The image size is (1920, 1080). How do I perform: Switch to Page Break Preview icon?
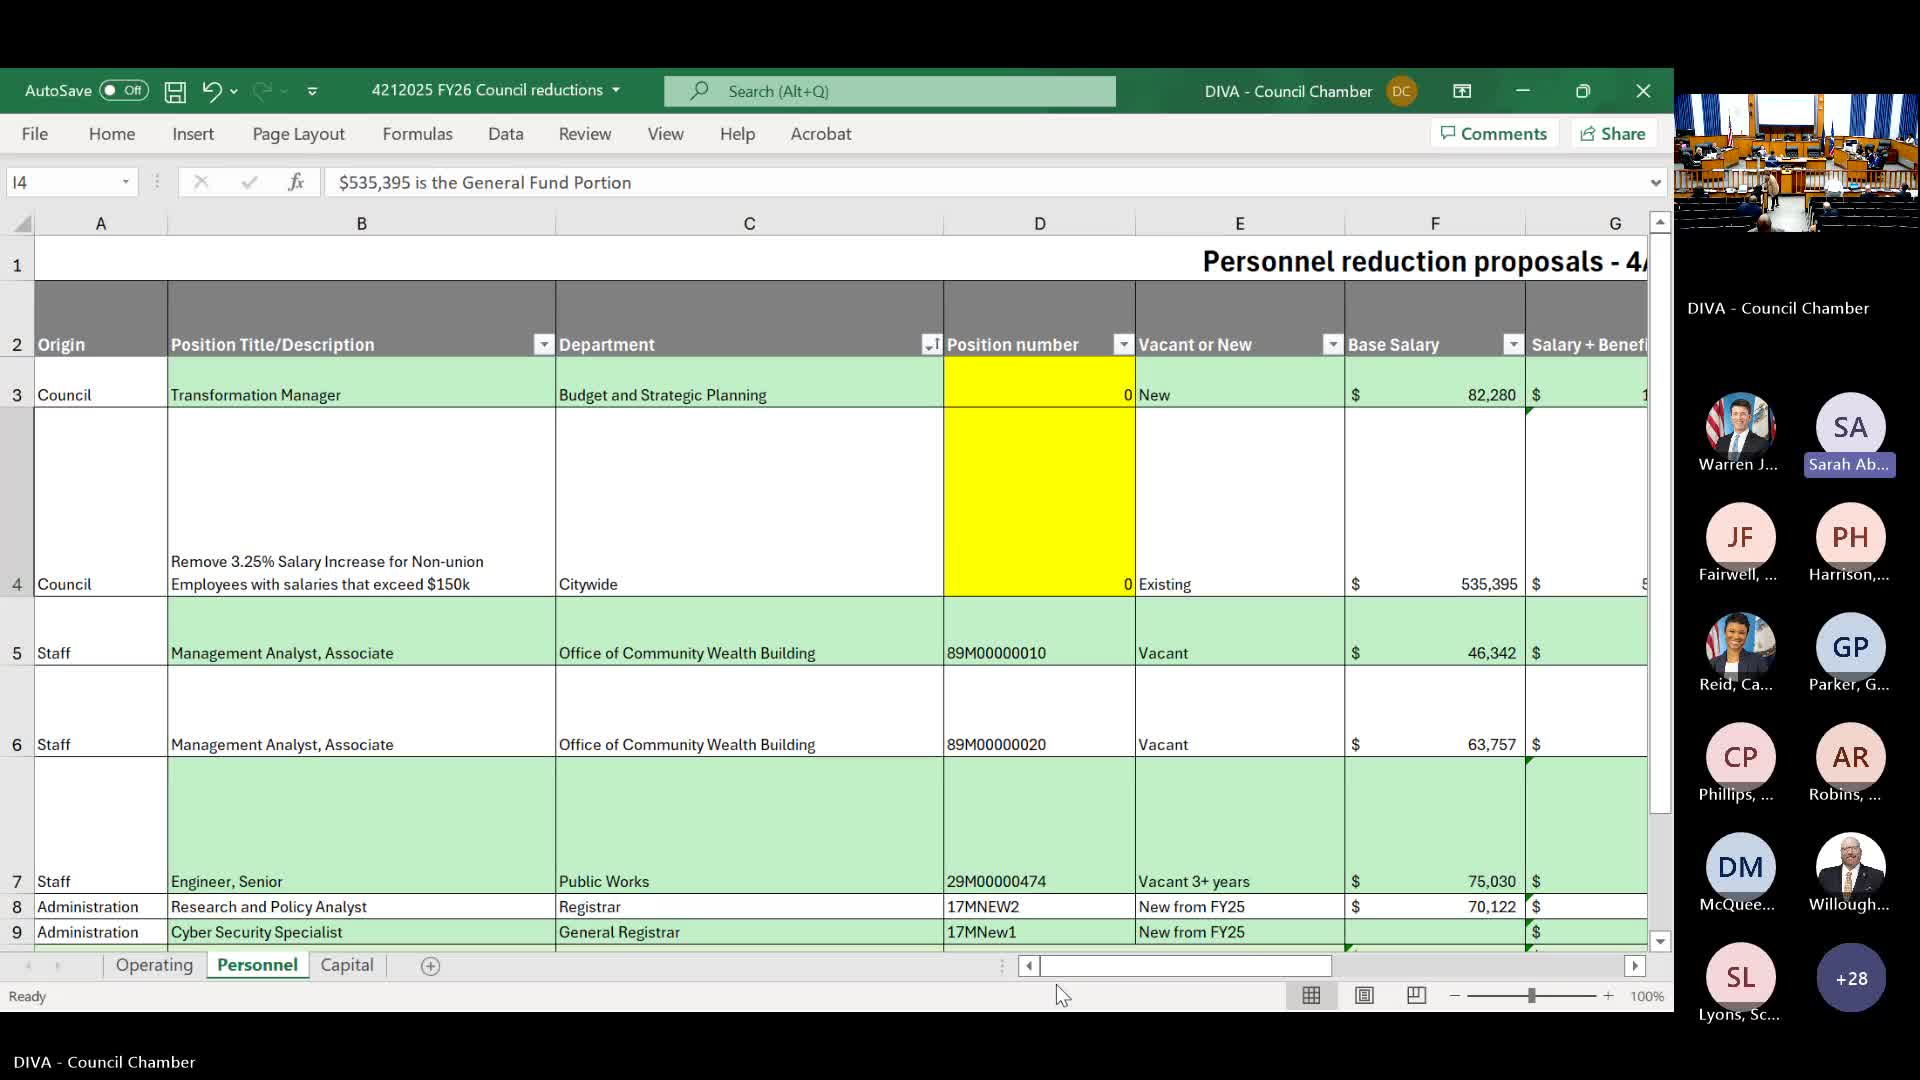tap(1416, 996)
